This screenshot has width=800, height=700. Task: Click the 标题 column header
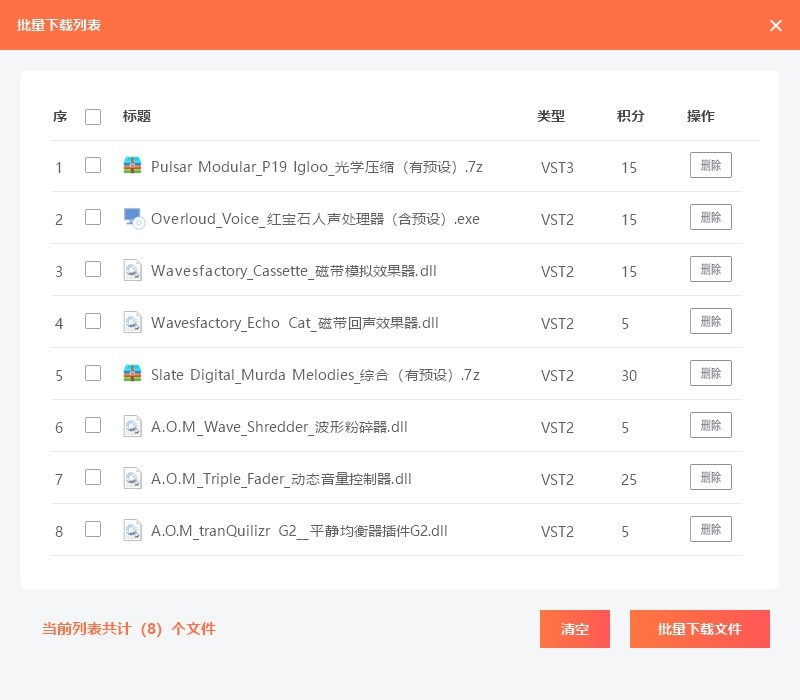(x=137, y=116)
